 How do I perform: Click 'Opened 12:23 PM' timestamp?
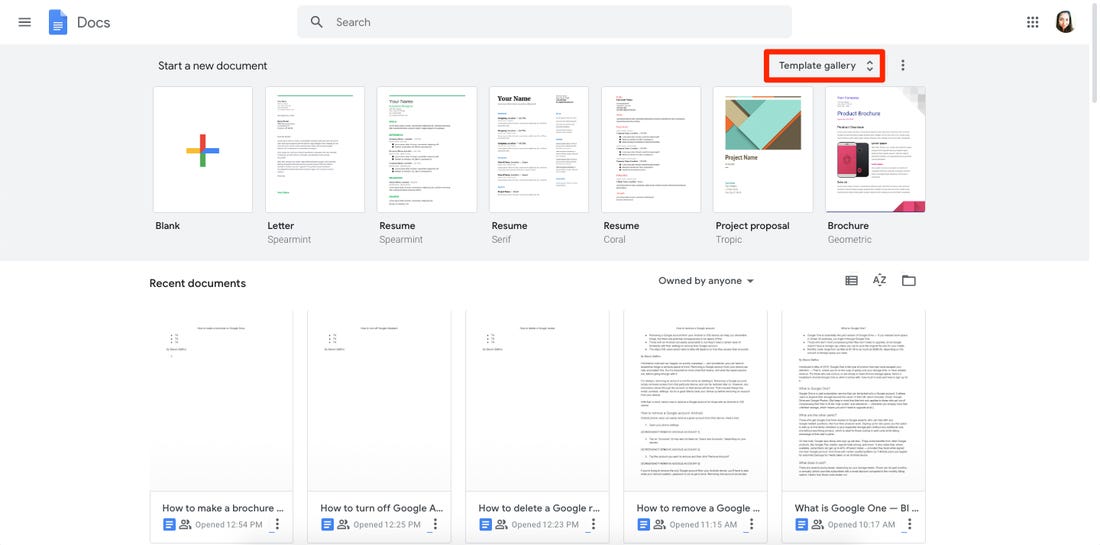(x=545, y=525)
